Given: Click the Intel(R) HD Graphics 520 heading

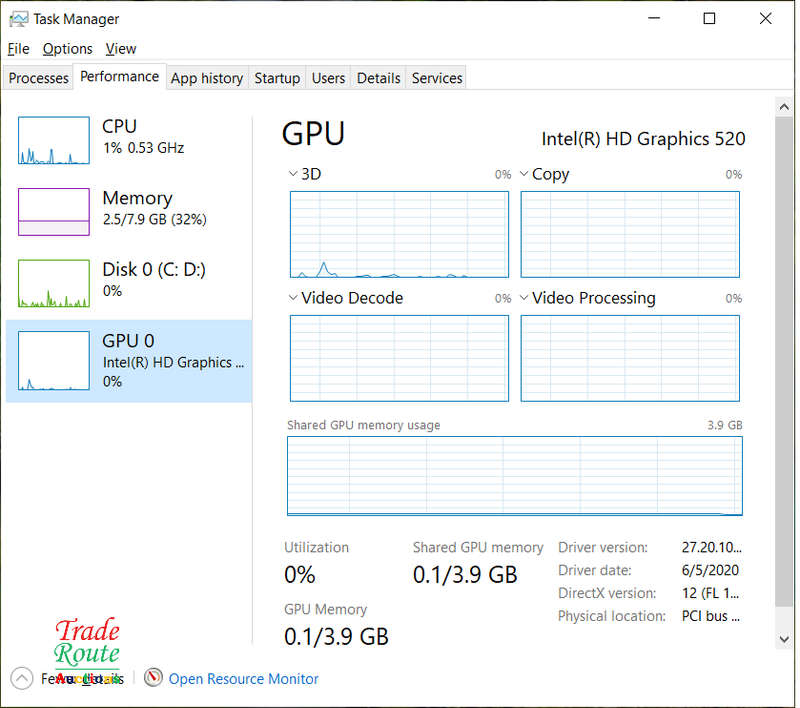Looking at the screenshot, I should click(643, 139).
